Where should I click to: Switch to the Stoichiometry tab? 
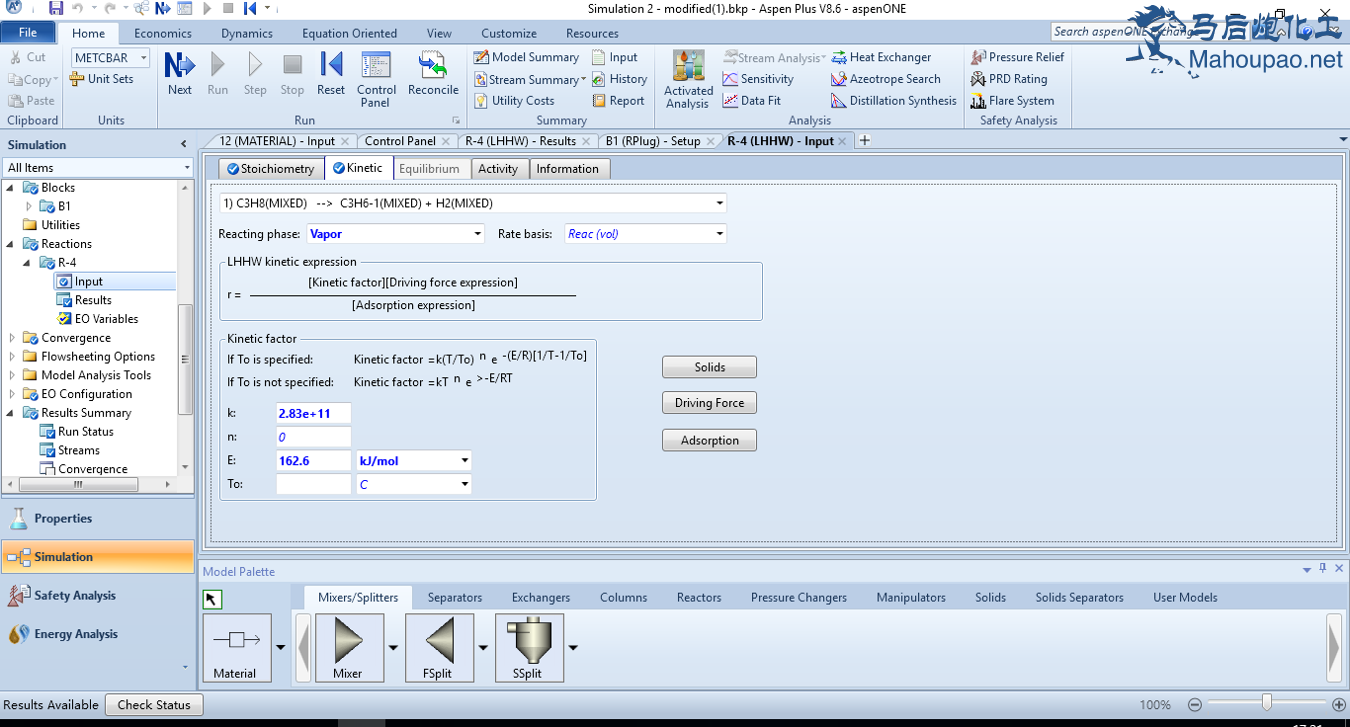tap(271, 168)
